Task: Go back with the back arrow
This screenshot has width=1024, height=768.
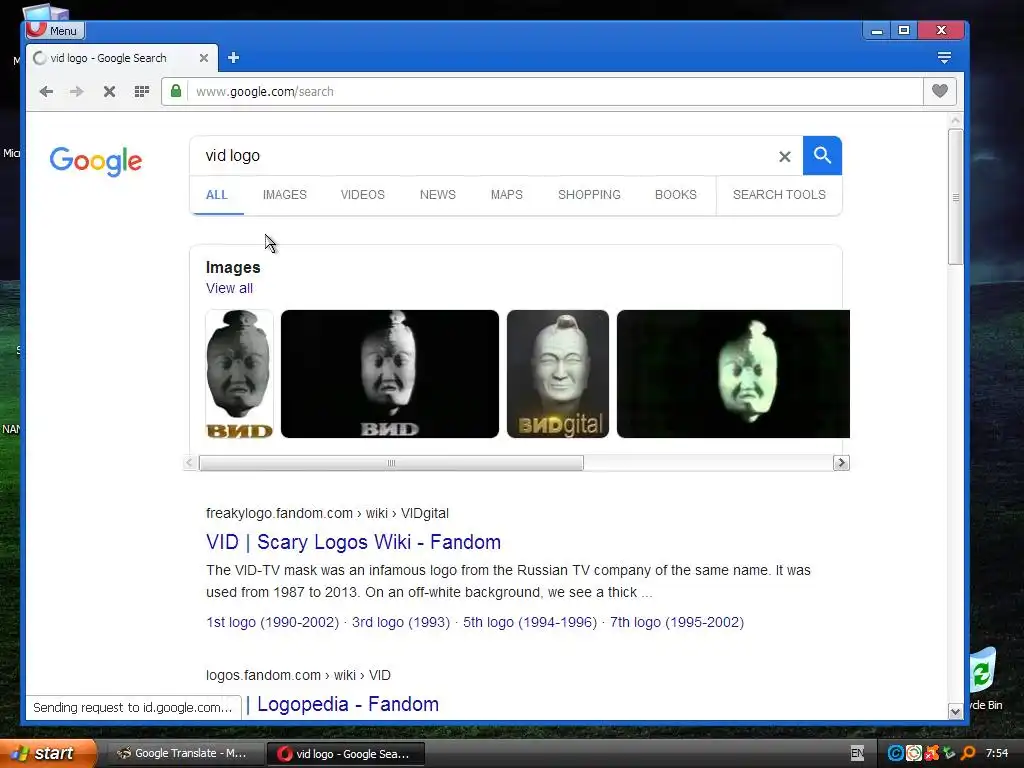Action: (46, 91)
